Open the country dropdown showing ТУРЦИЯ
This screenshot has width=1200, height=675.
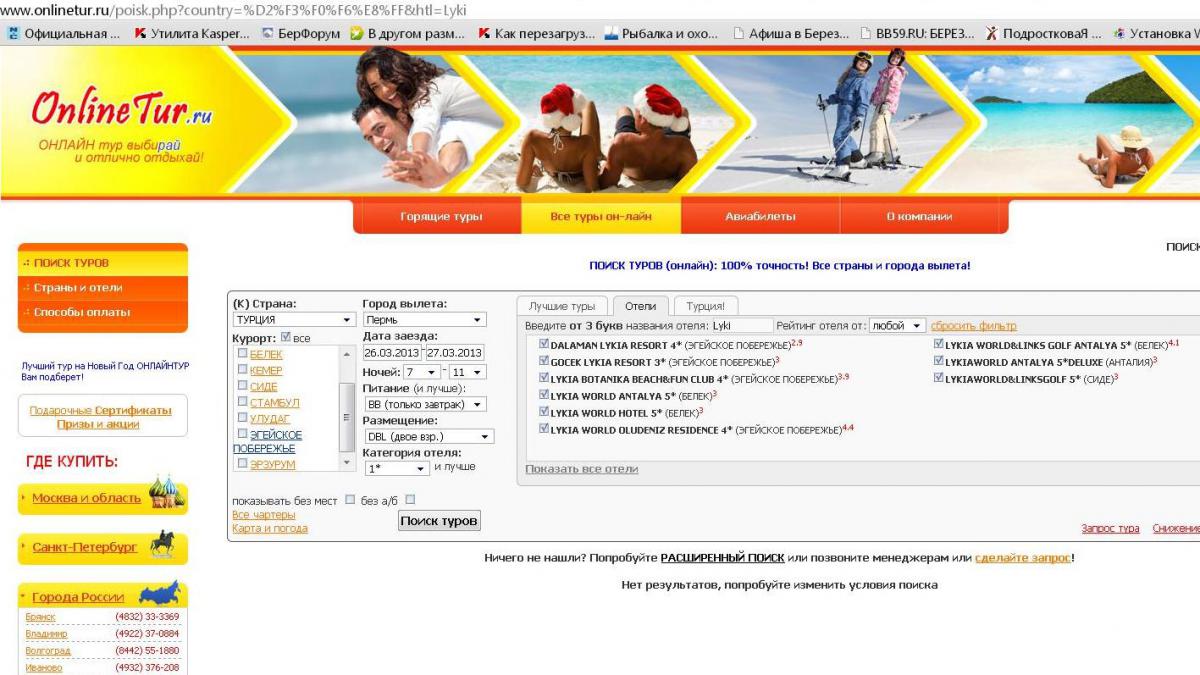[x=294, y=320]
